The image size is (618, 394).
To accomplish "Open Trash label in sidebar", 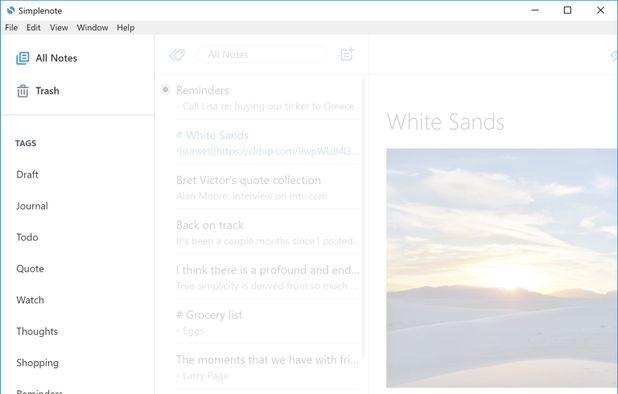I will [48, 91].
